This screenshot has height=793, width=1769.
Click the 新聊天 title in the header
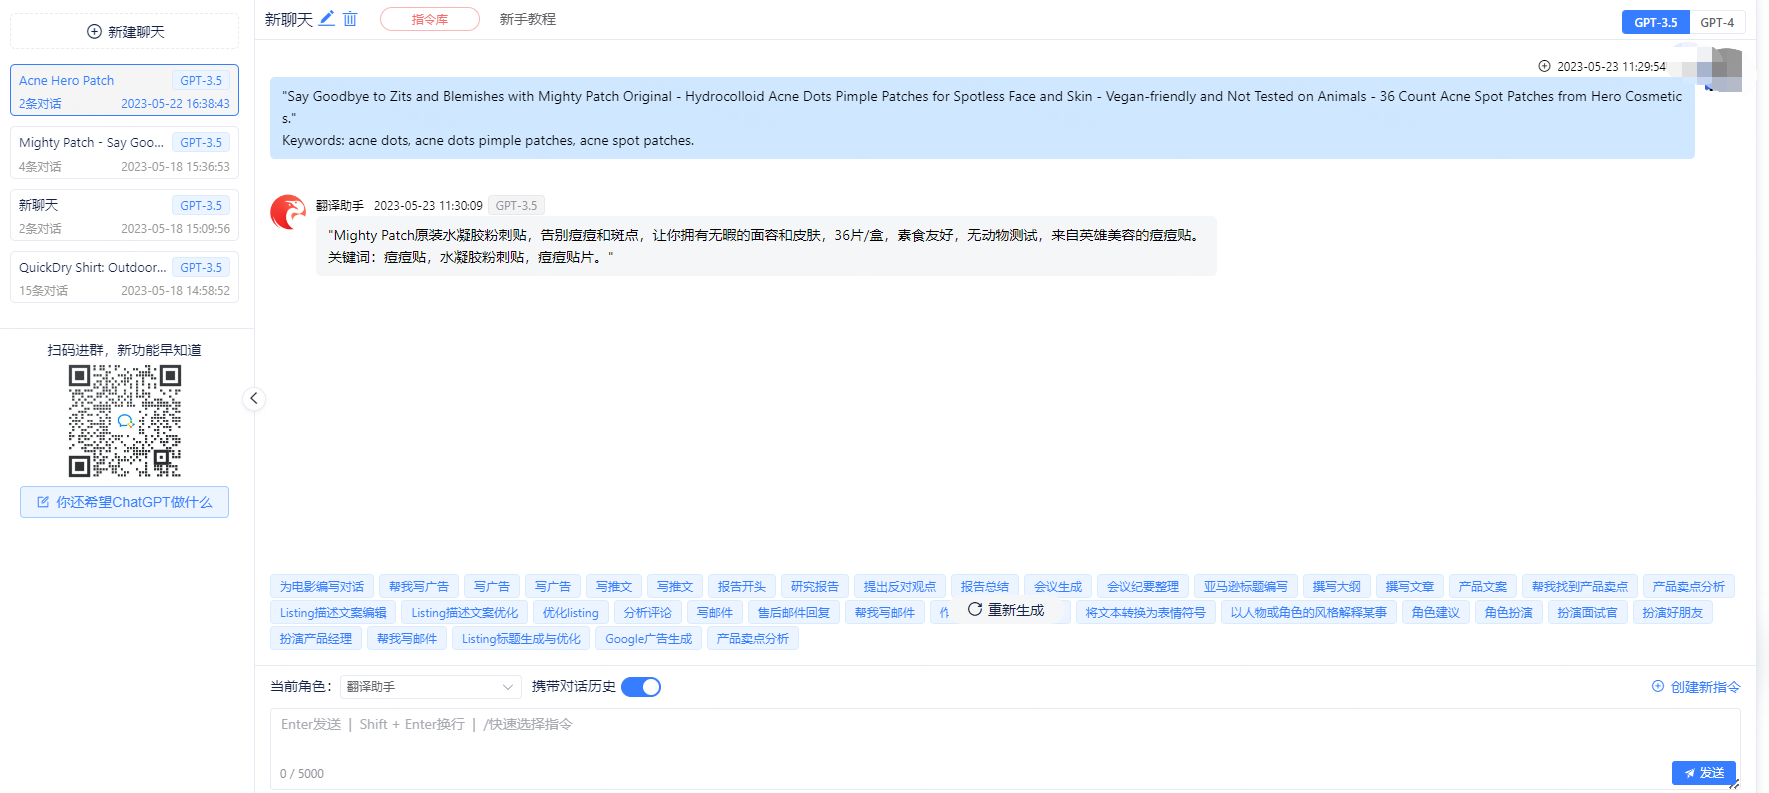pos(289,19)
